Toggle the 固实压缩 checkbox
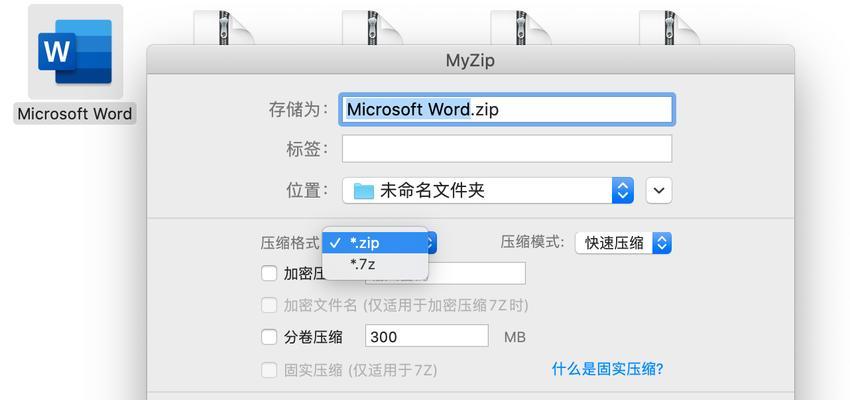The image size is (850, 400). 269,370
